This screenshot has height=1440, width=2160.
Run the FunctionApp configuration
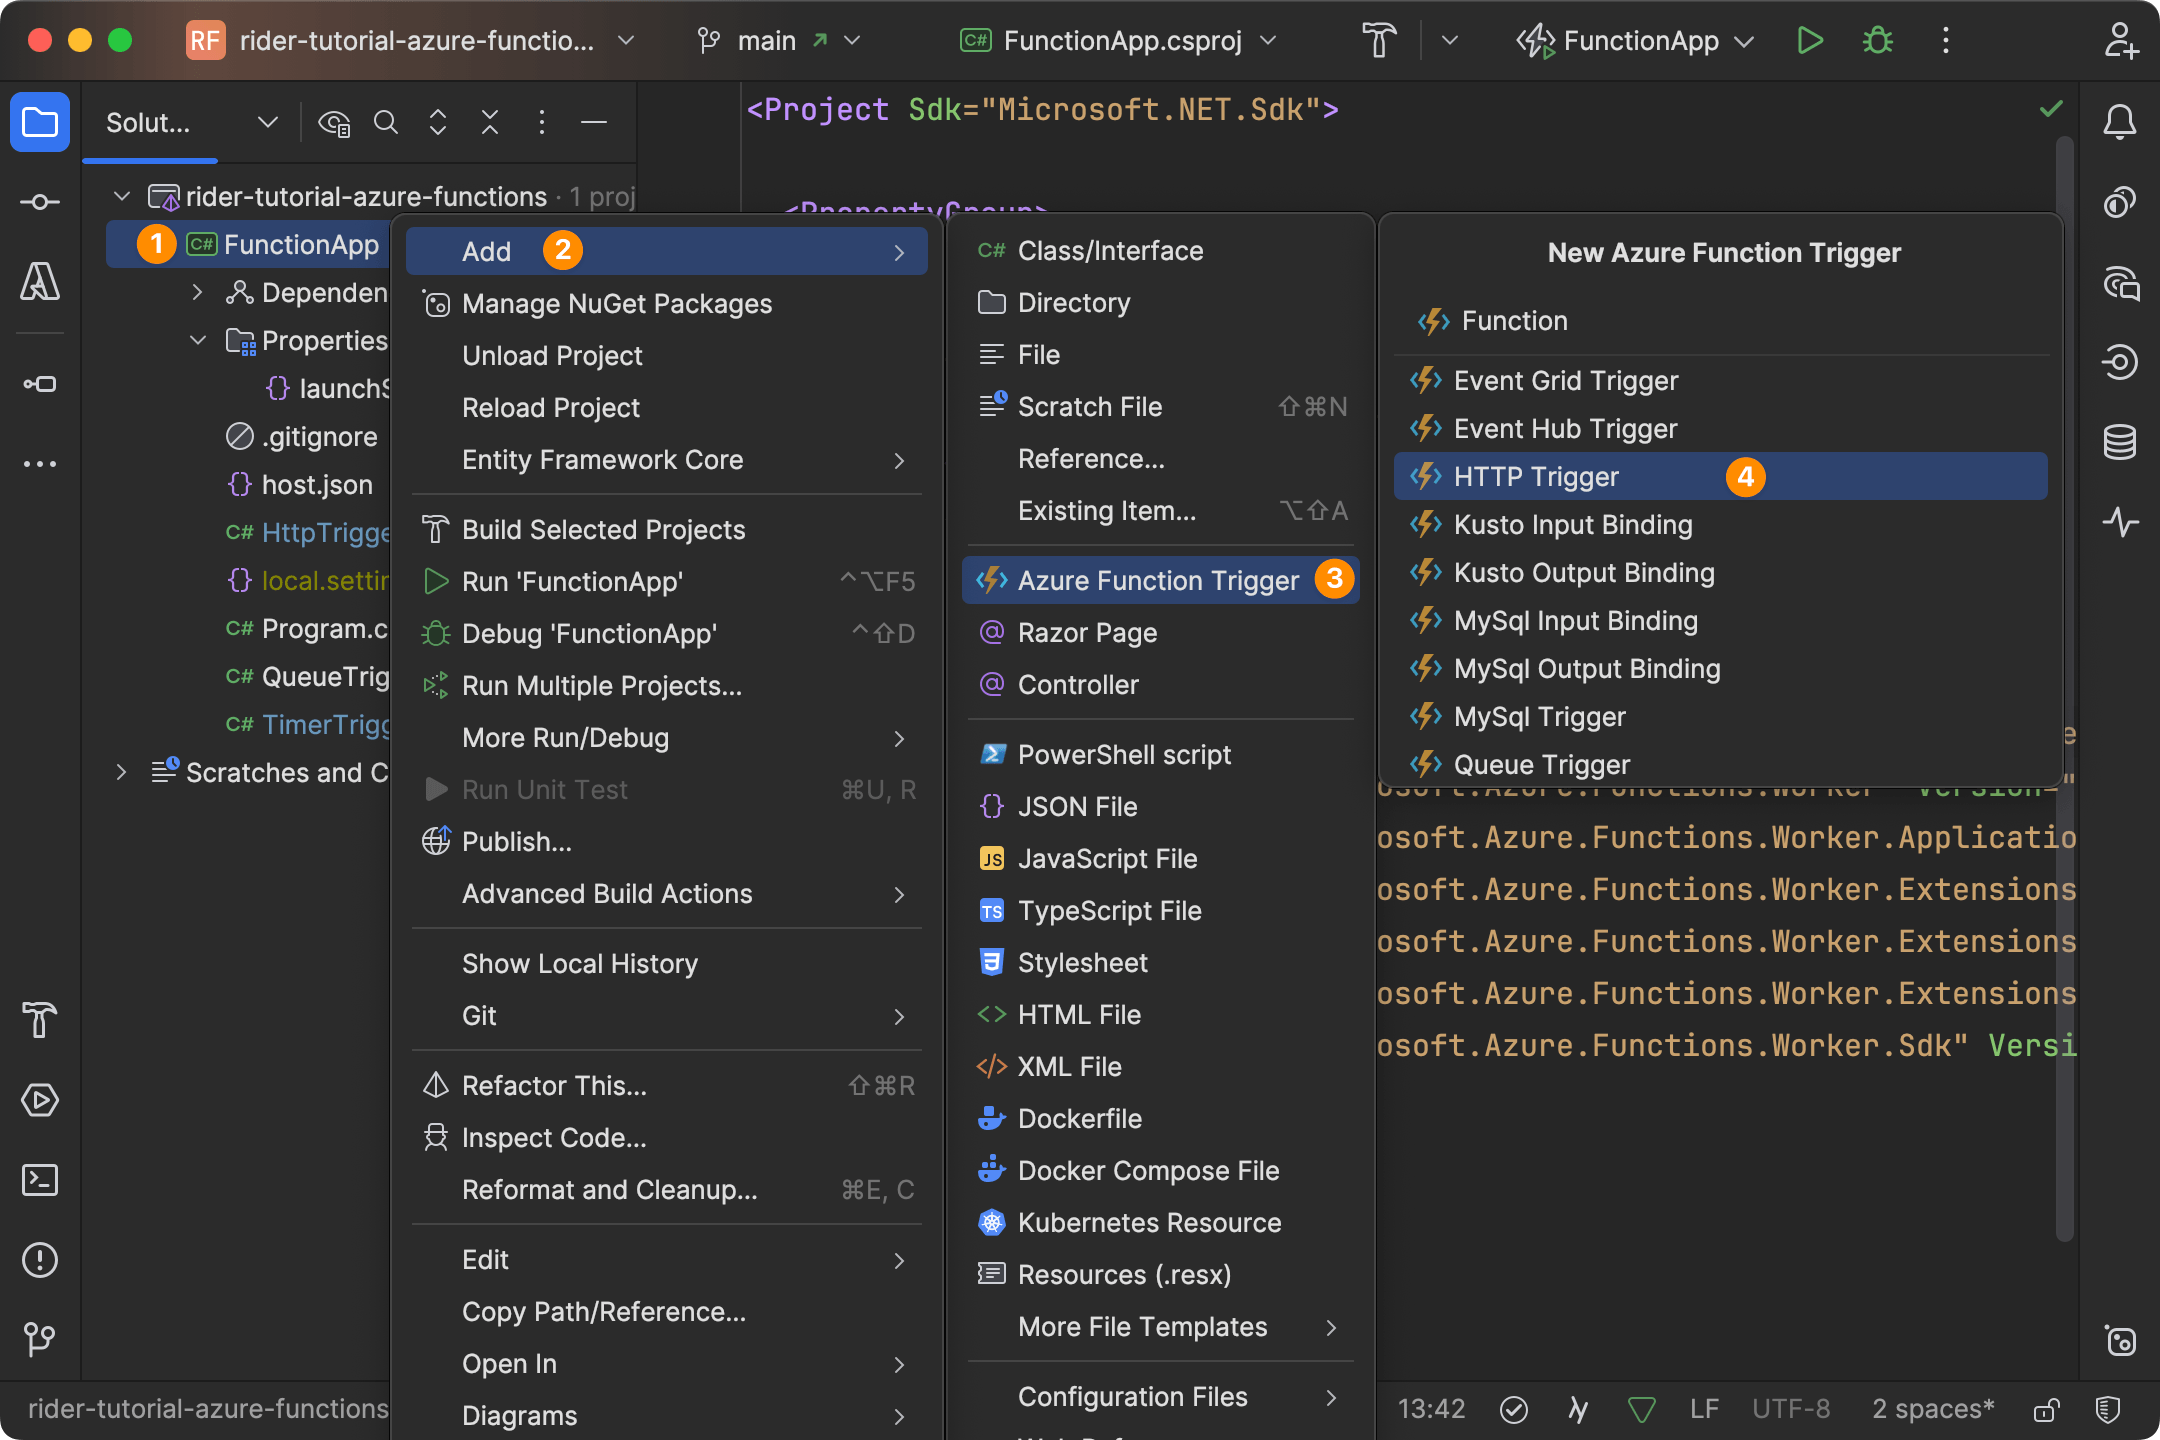click(1809, 41)
